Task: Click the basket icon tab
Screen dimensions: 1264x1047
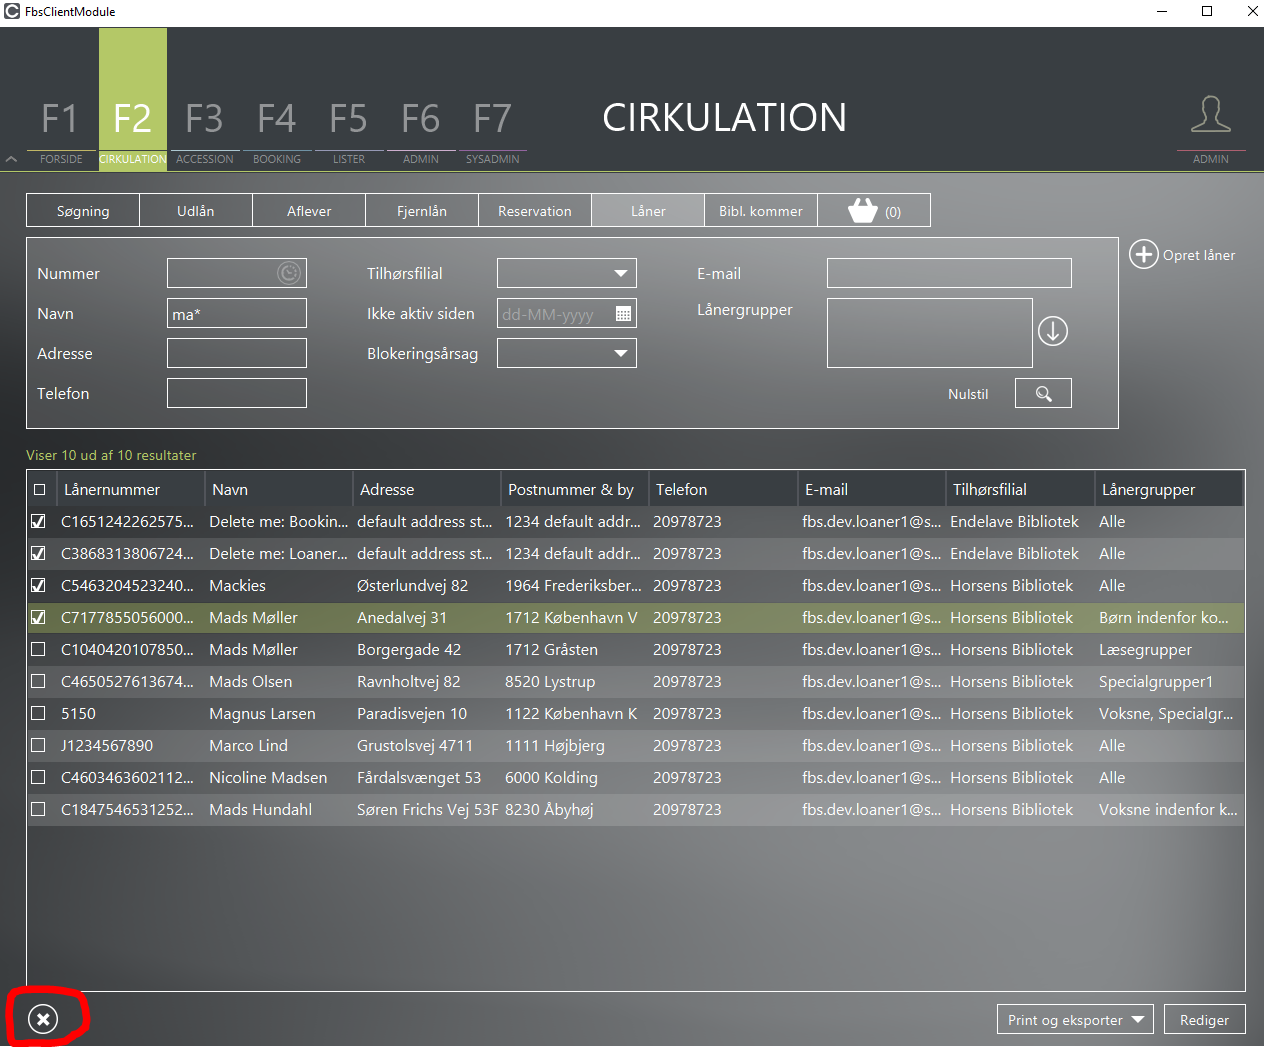Action: coord(874,211)
